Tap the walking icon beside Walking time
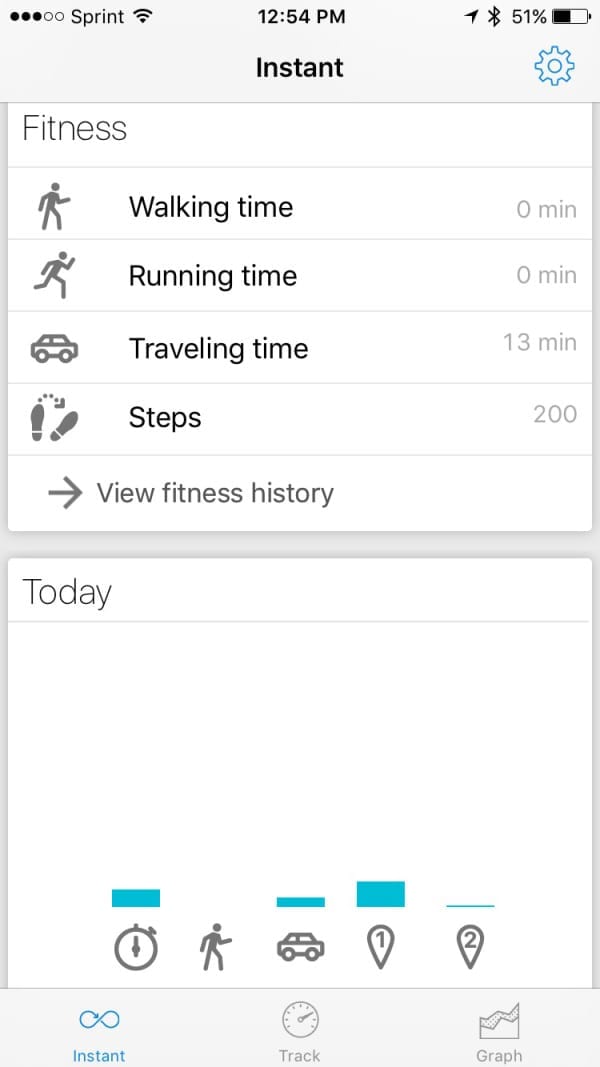600x1067 pixels. point(54,207)
